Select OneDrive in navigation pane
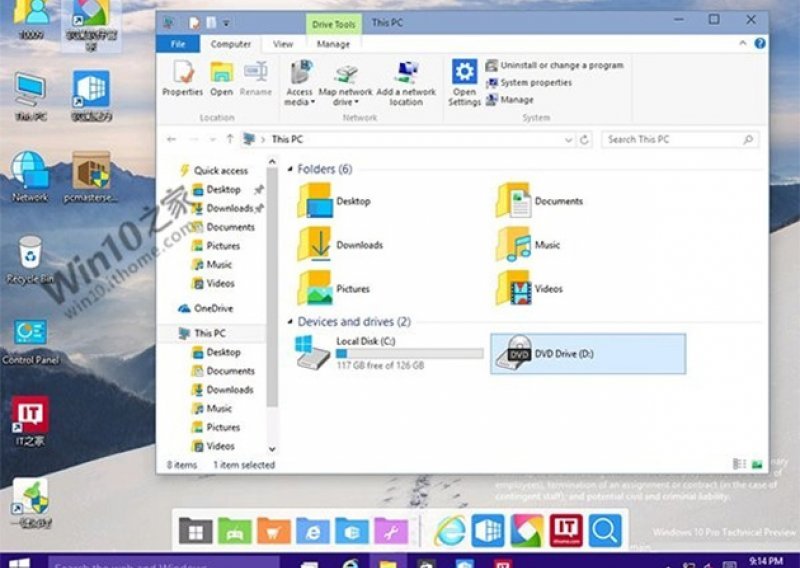The image size is (800, 568). click(x=206, y=308)
